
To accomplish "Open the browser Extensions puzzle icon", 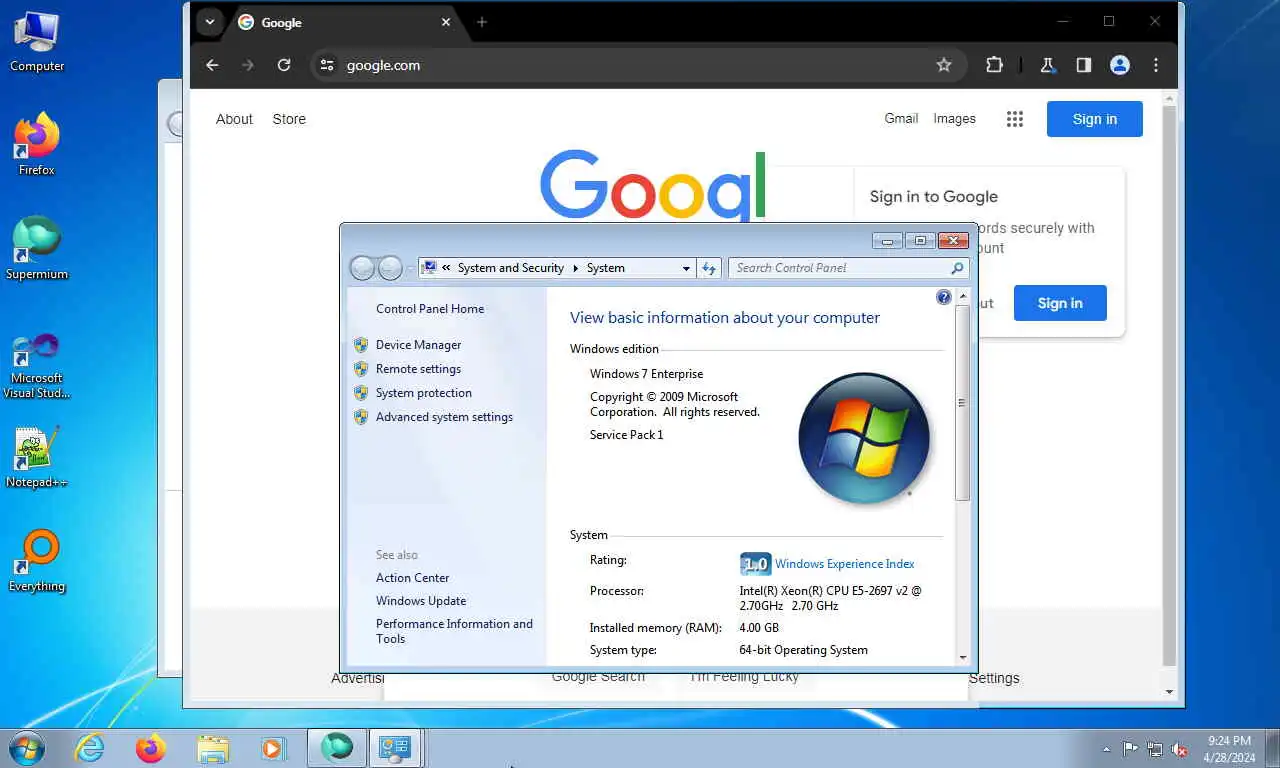I will point(994,65).
